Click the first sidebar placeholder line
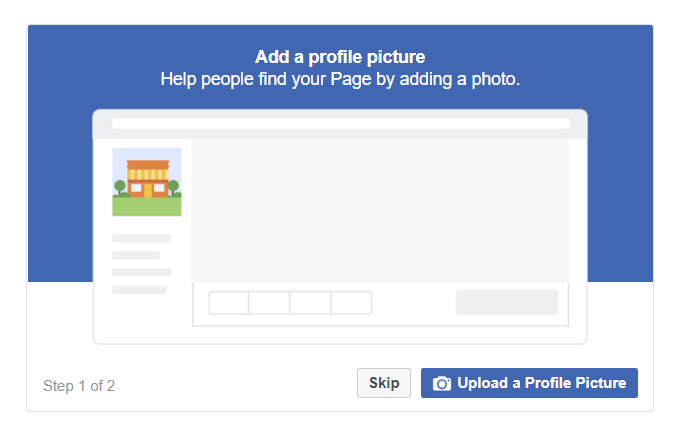Image resolution: width=680 pixels, height=440 pixels. 141,238
